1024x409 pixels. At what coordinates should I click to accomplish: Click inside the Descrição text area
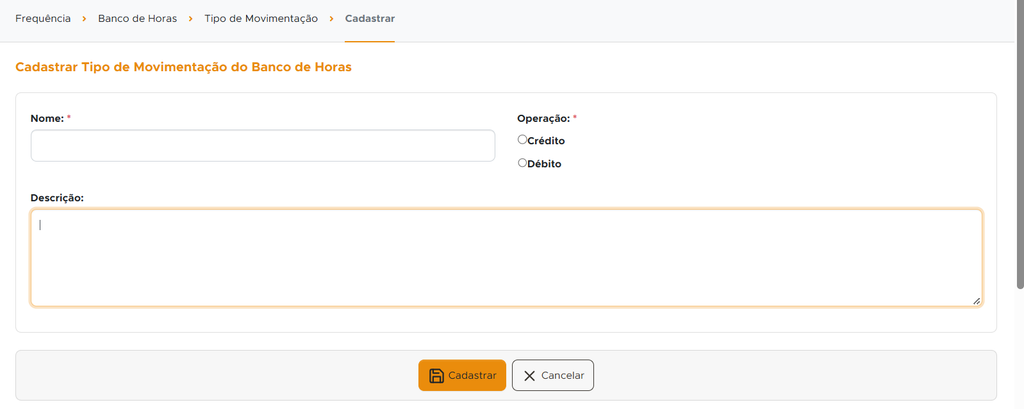[x=506, y=257]
